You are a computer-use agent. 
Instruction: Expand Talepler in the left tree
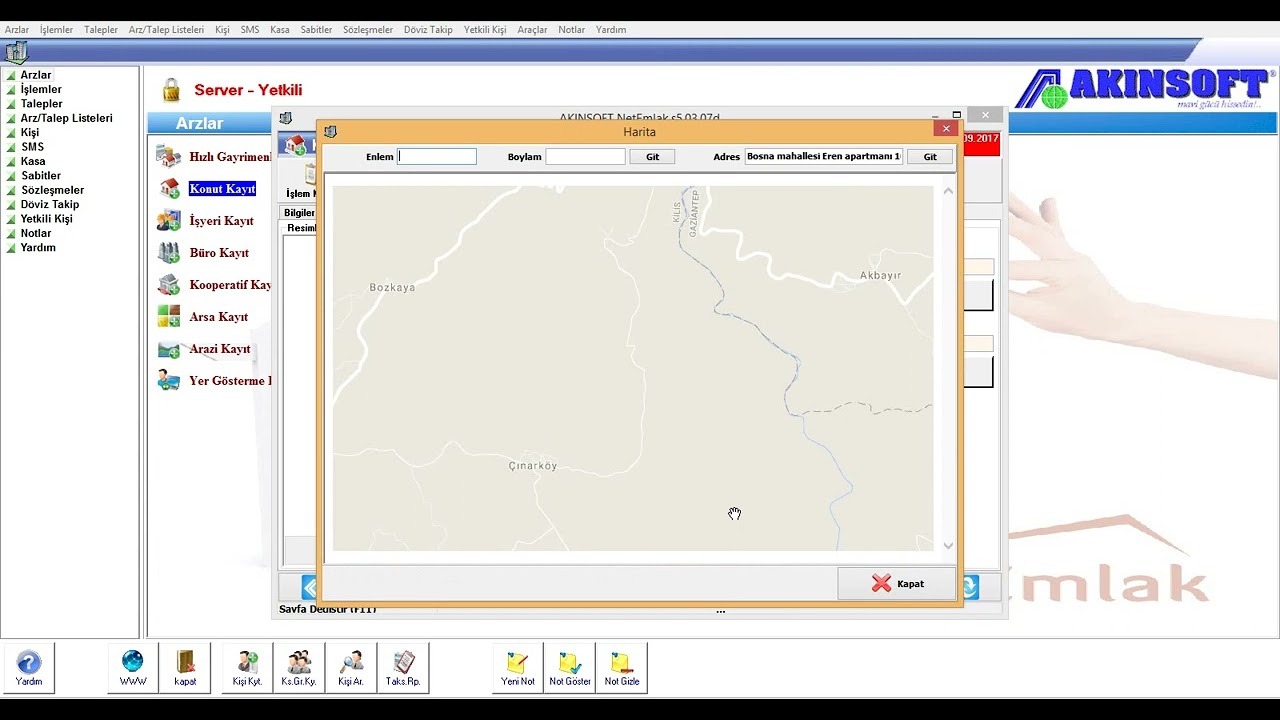point(11,104)
